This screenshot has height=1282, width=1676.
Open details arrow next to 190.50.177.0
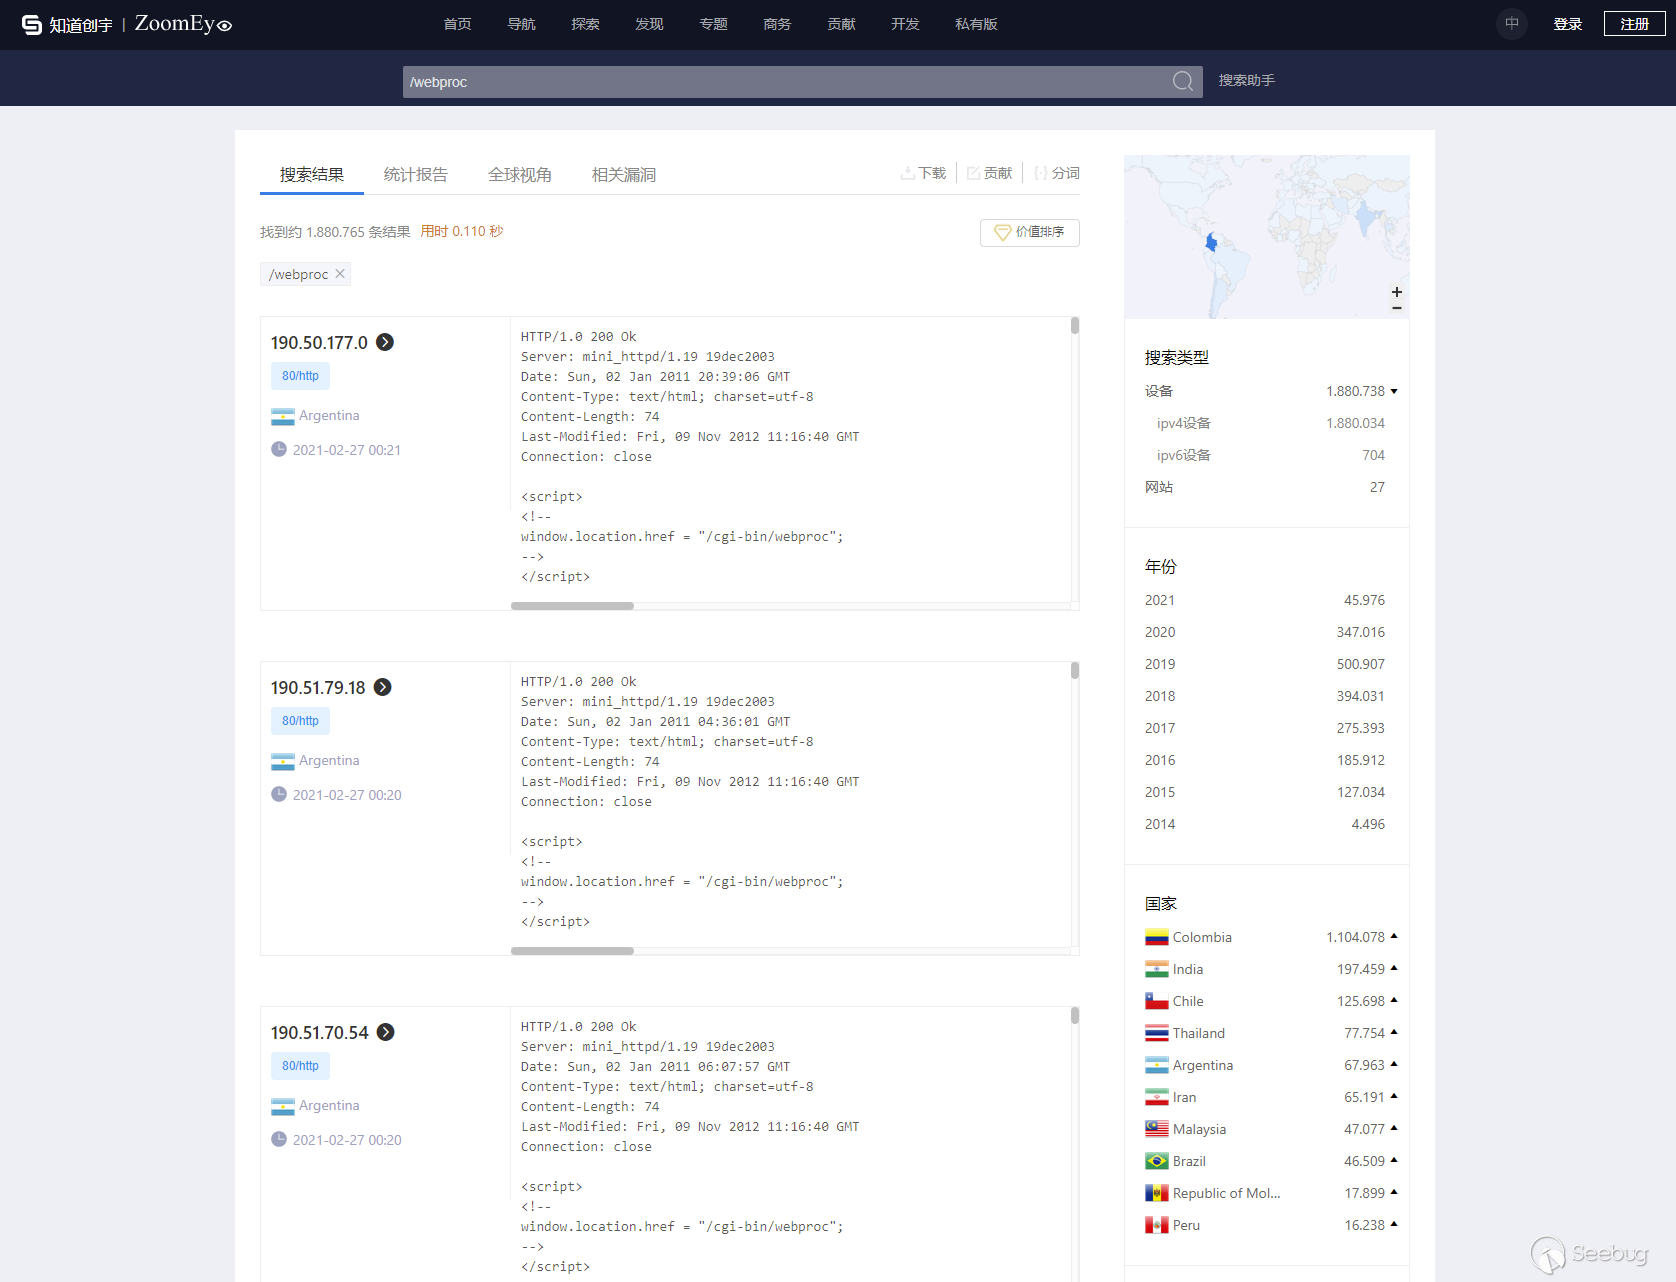pos(385,342)
